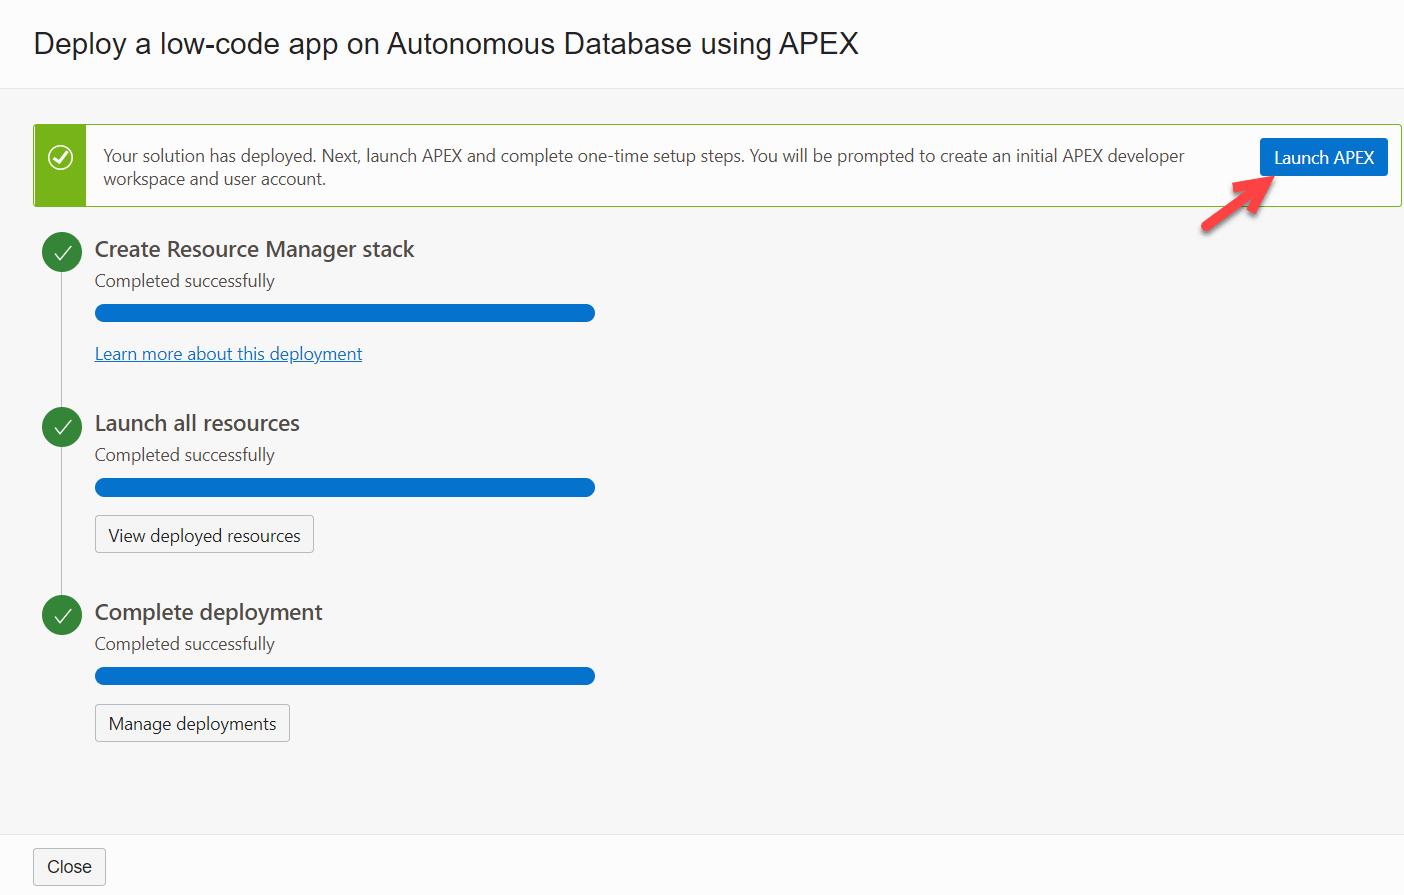Click the progress bar under Create Resource Manager stack

345,313
